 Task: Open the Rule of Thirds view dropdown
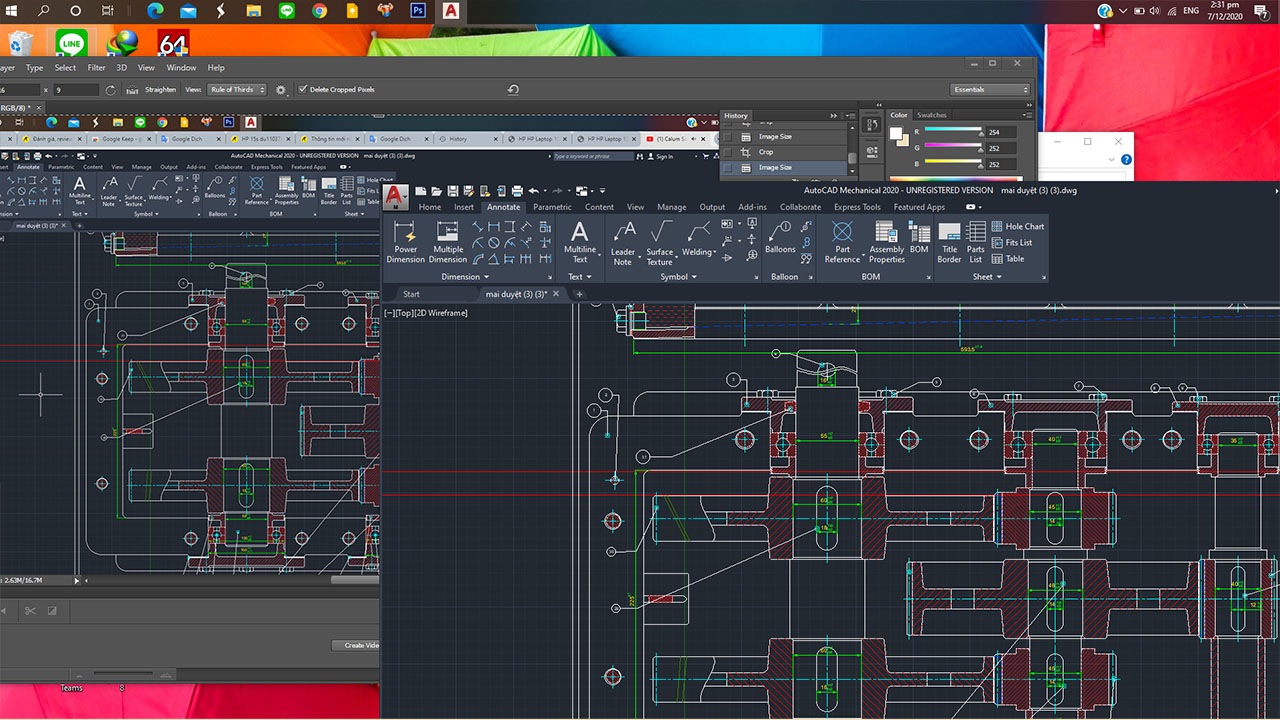[238, 89]
